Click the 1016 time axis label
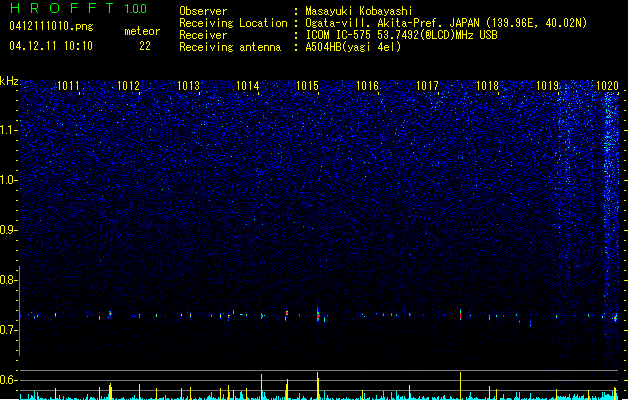 (367, 86)
